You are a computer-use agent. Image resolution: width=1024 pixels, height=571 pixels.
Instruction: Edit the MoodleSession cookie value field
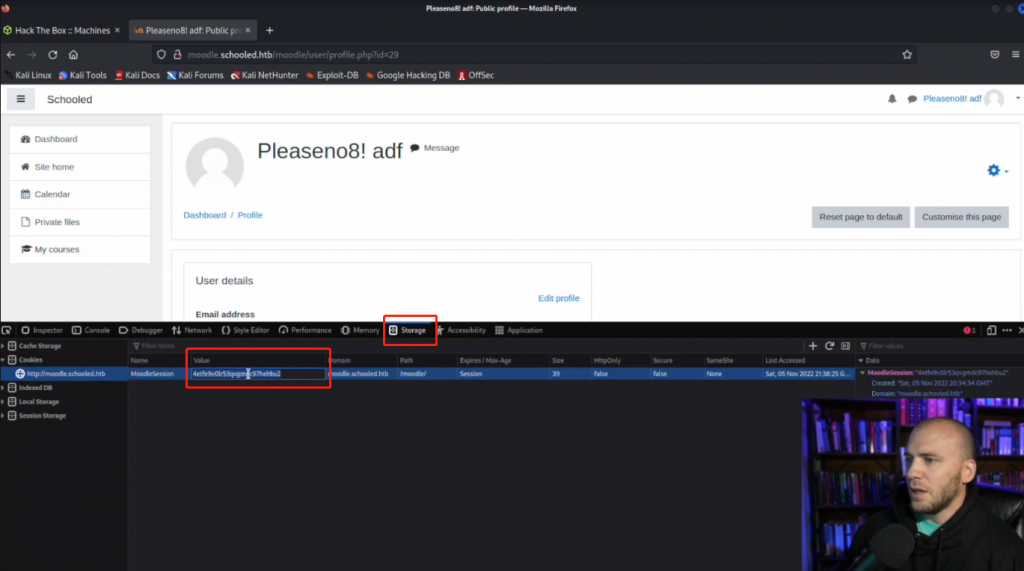click(x=259, y=374)
